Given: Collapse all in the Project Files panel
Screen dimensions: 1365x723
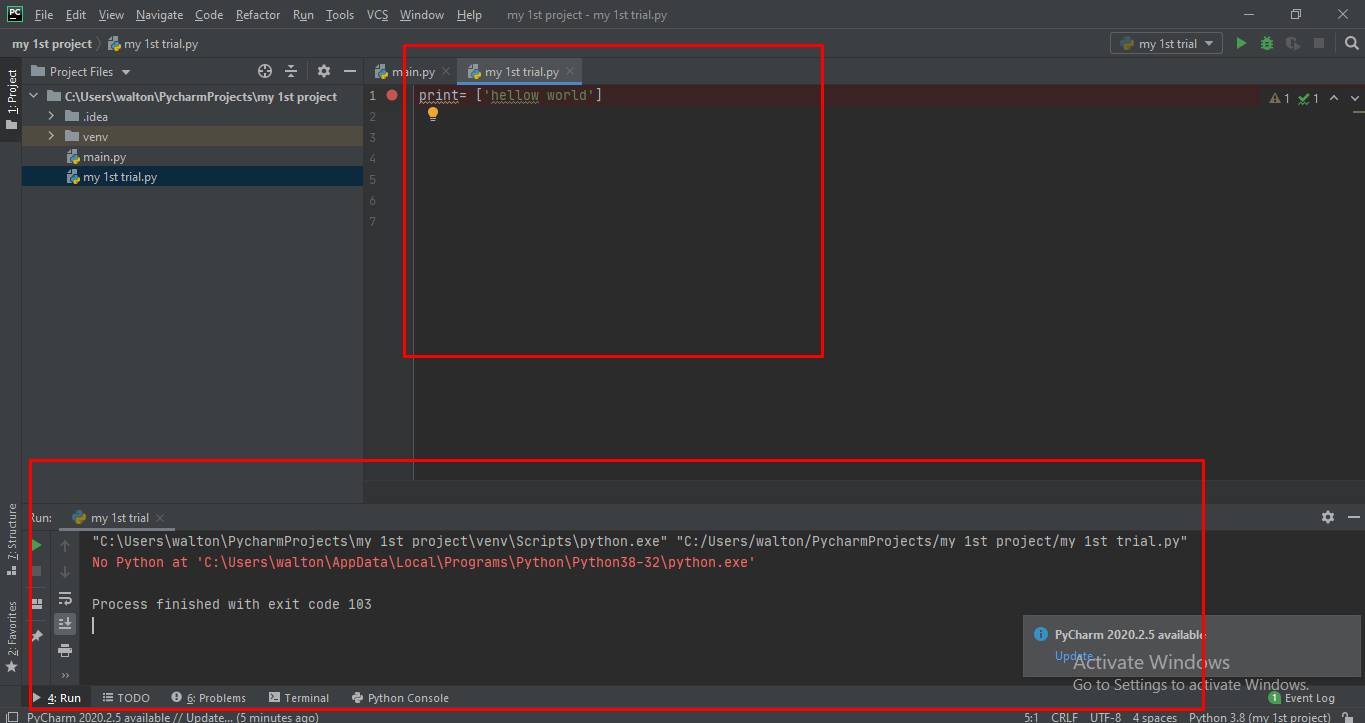Looking at the screenshot, I should coord(291,71).
